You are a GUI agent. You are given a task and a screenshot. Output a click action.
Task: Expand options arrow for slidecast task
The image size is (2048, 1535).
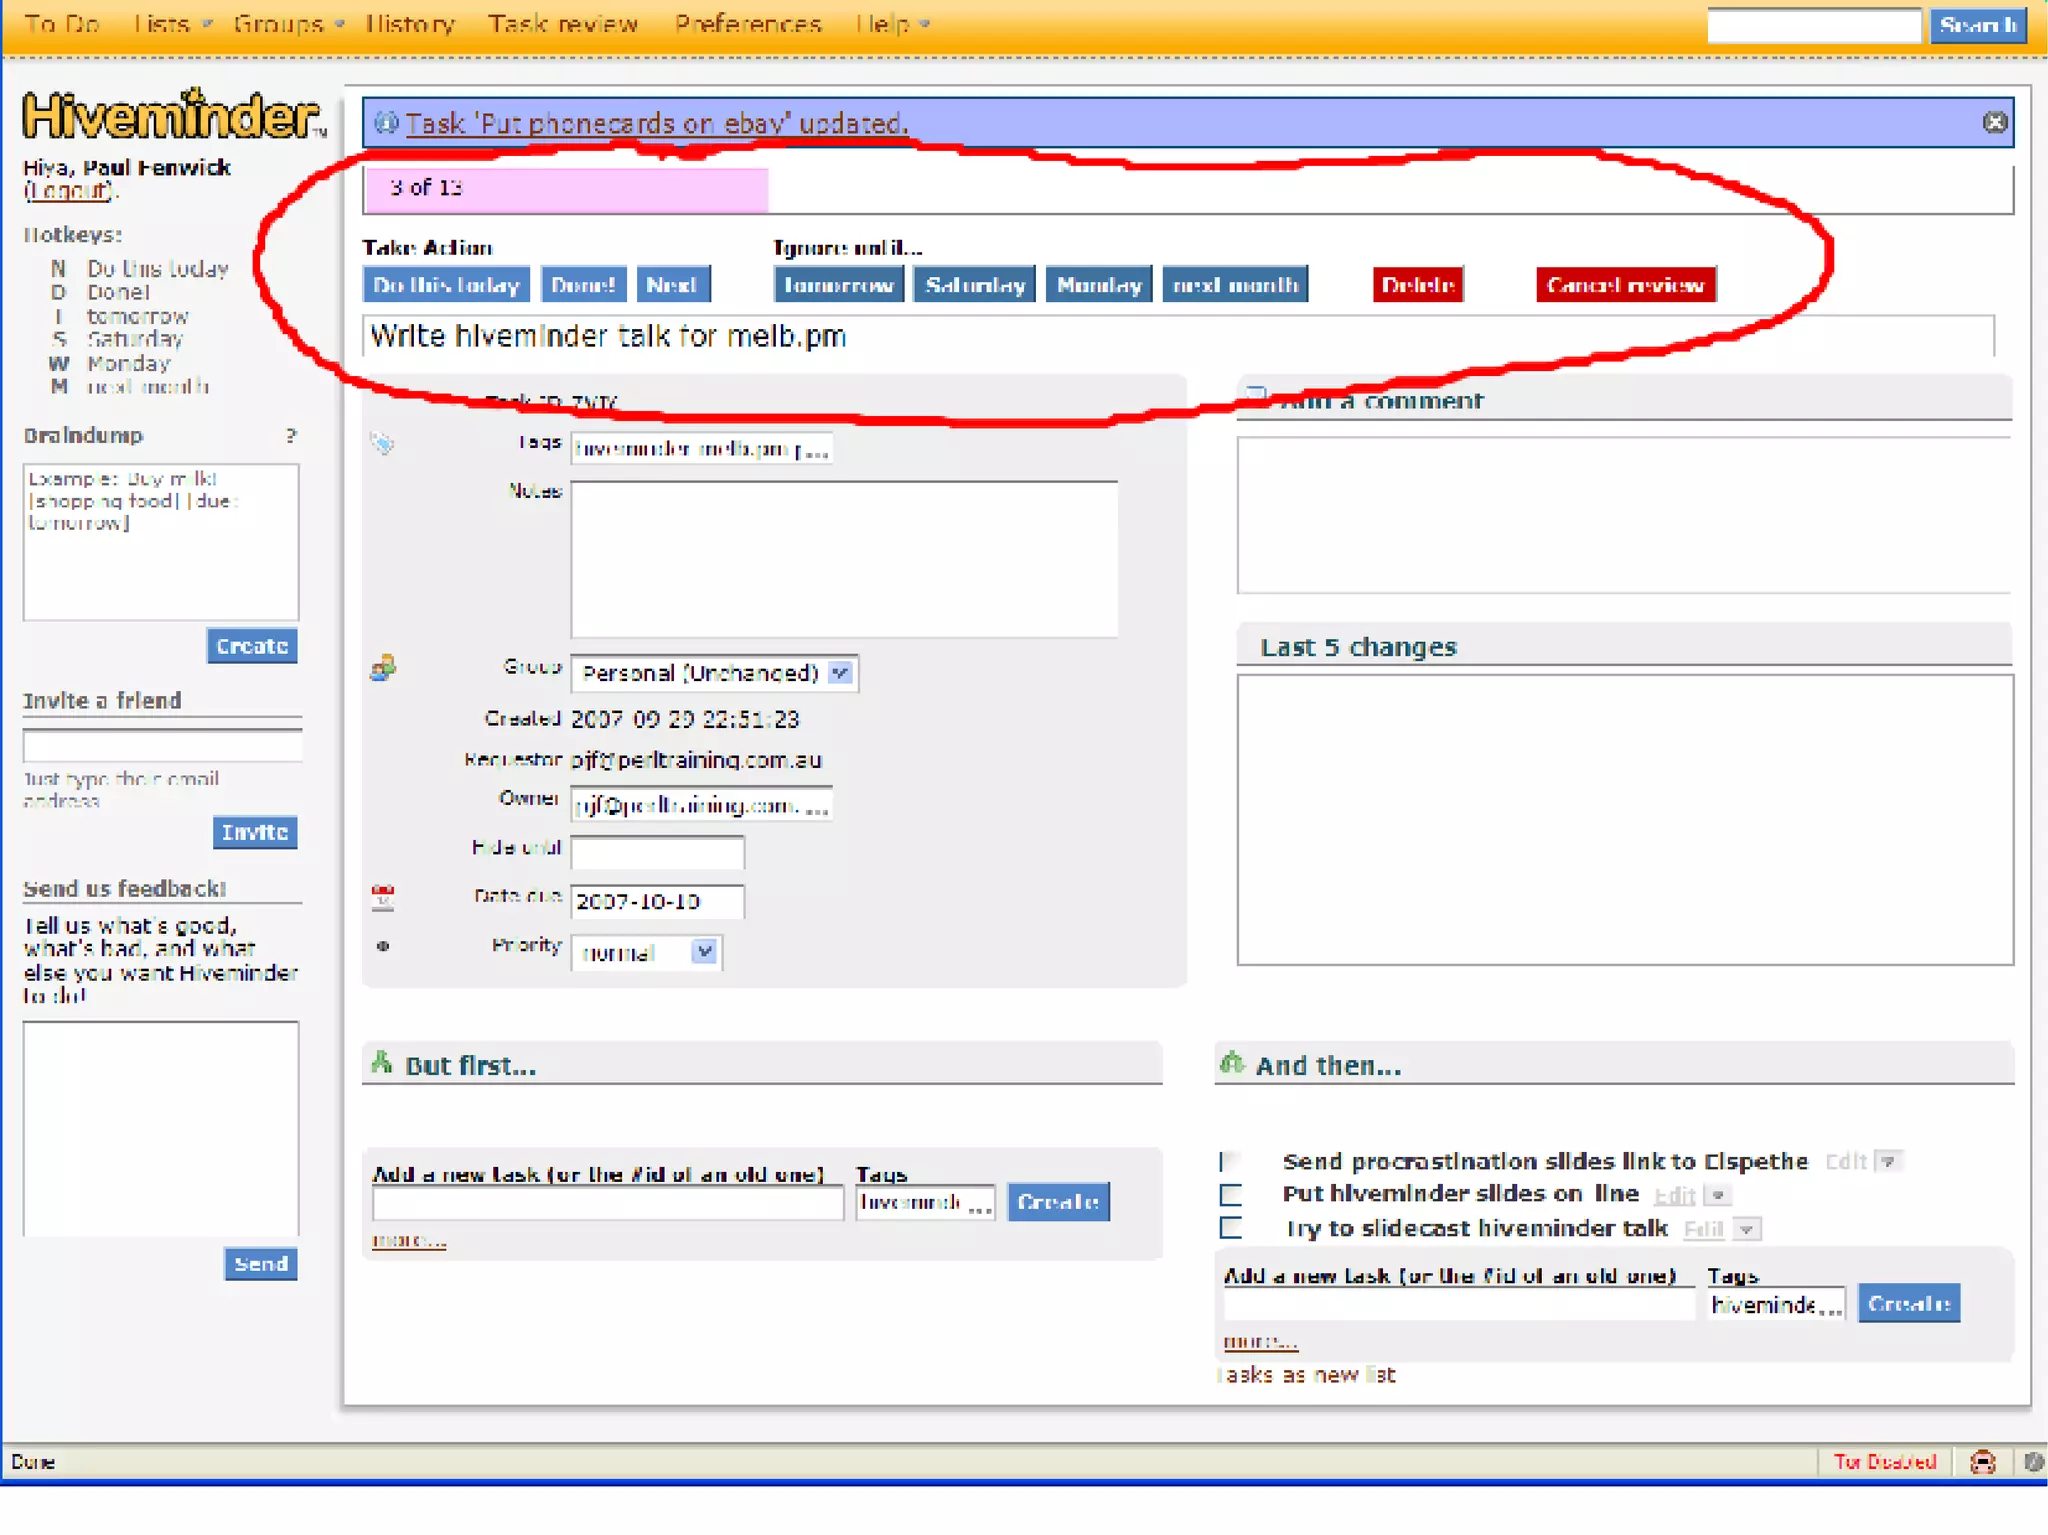click(1746, 1229)
